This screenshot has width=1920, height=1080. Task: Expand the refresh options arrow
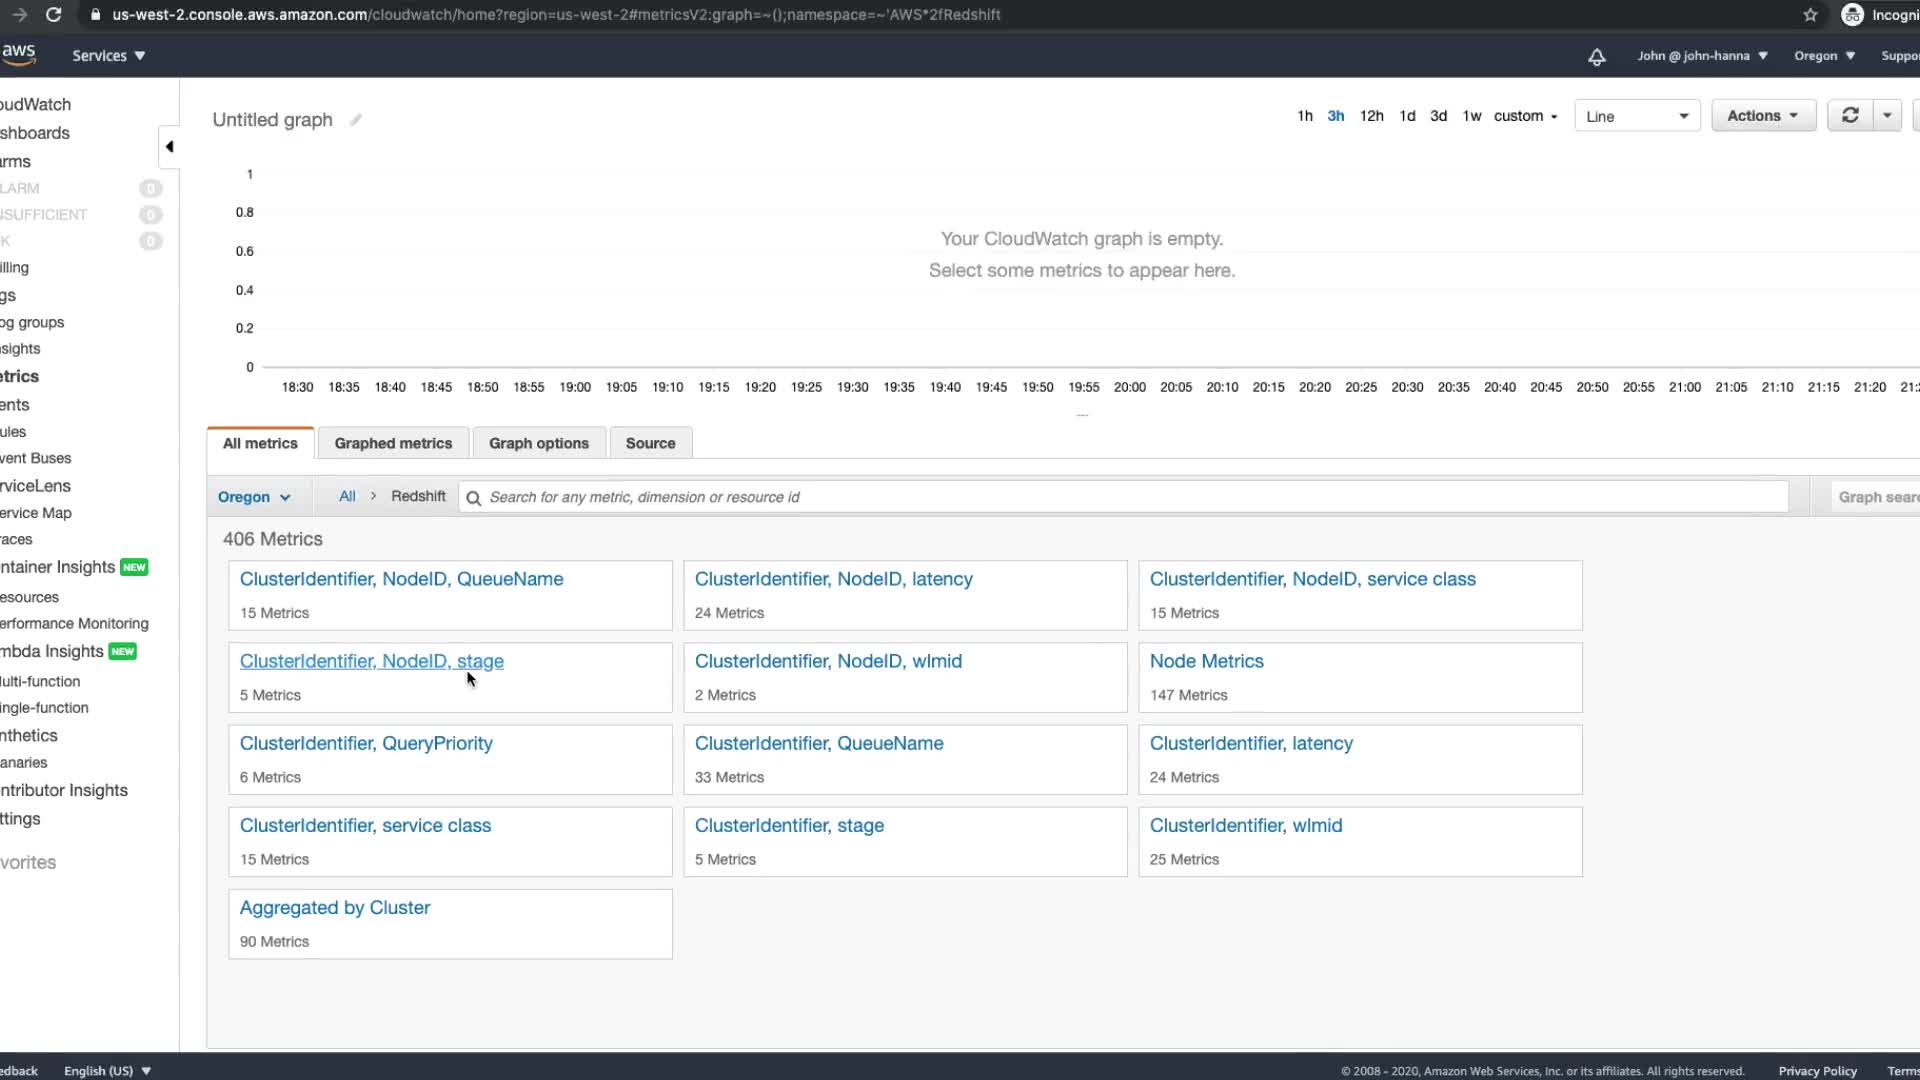click(x=1887, y=116)
